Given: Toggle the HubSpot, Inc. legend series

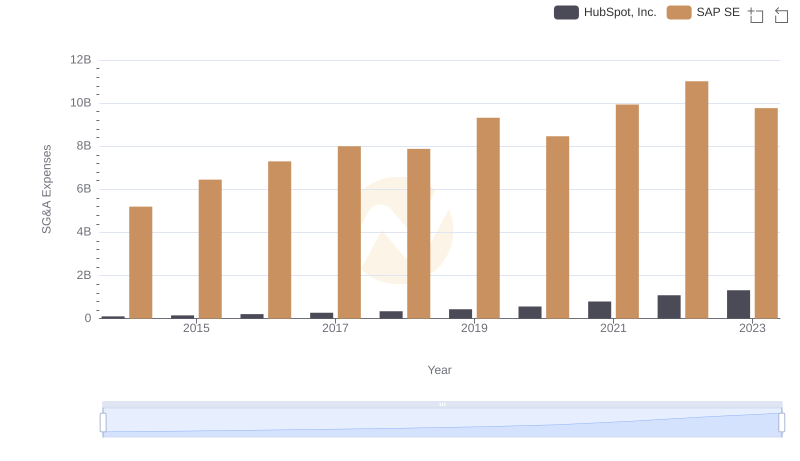Looking at the screenshot, I should click(x=605, y=12).
